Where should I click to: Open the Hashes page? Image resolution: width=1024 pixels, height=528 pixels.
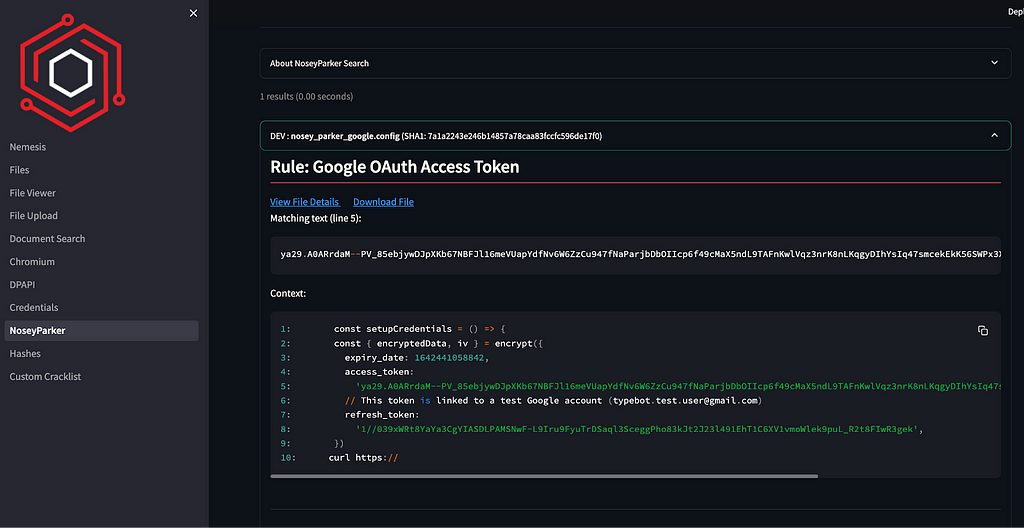25,354
